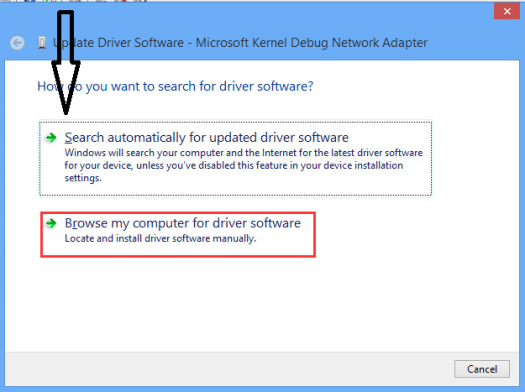Click the description starting 'Windows will search your computer'
The width and height of the screenshot is (525, 392).
pyautogui.click(x=243, y=165)
